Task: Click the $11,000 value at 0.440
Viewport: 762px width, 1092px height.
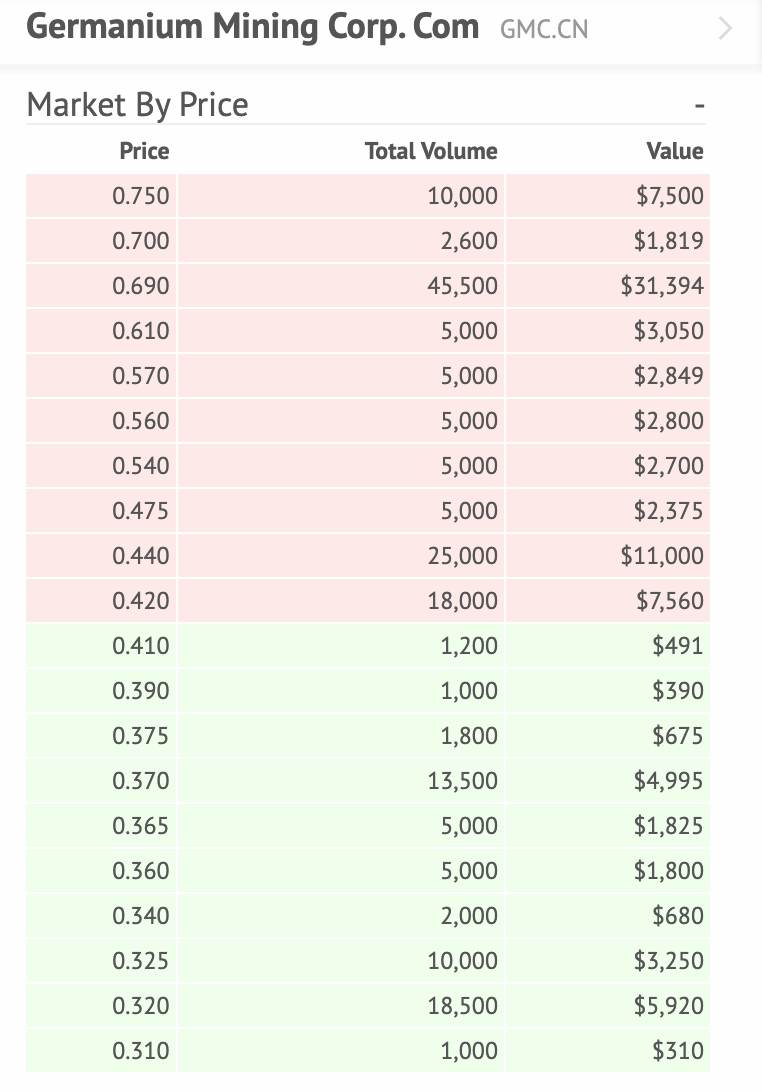Action: click(x=662, y=556)
